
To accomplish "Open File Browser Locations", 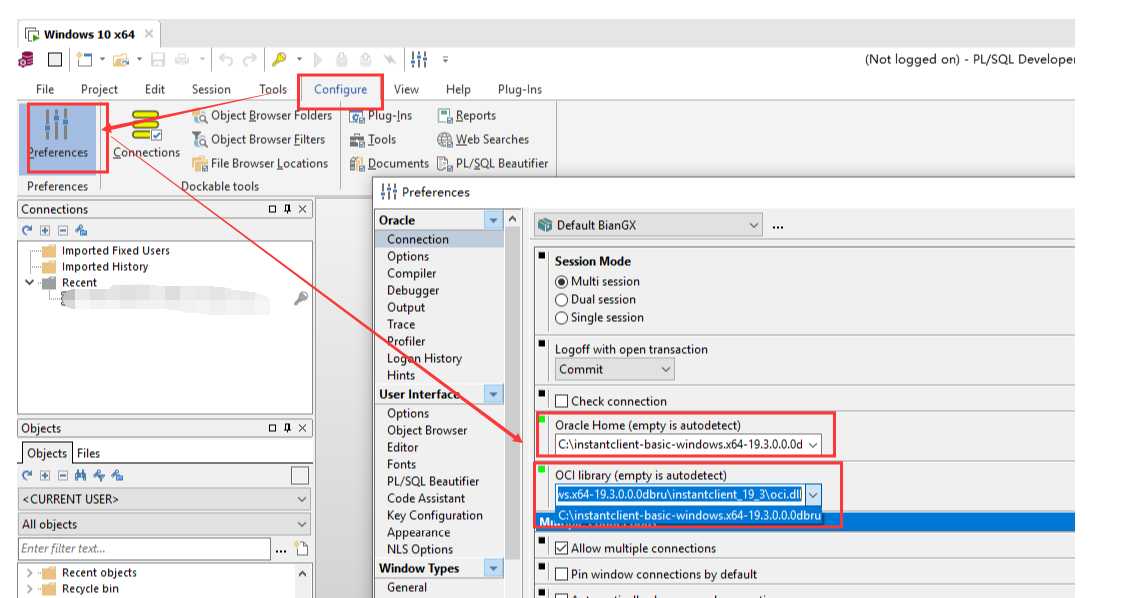I will pos(261,164).
